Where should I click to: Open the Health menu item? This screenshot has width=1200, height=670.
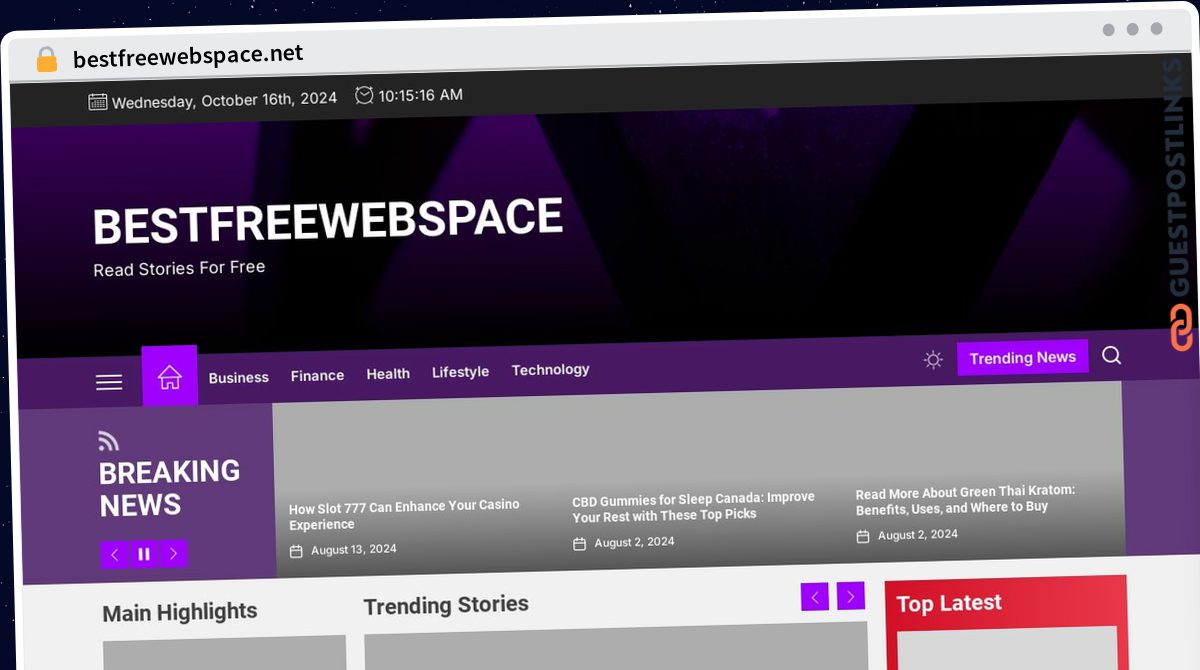tap(388, 373)
